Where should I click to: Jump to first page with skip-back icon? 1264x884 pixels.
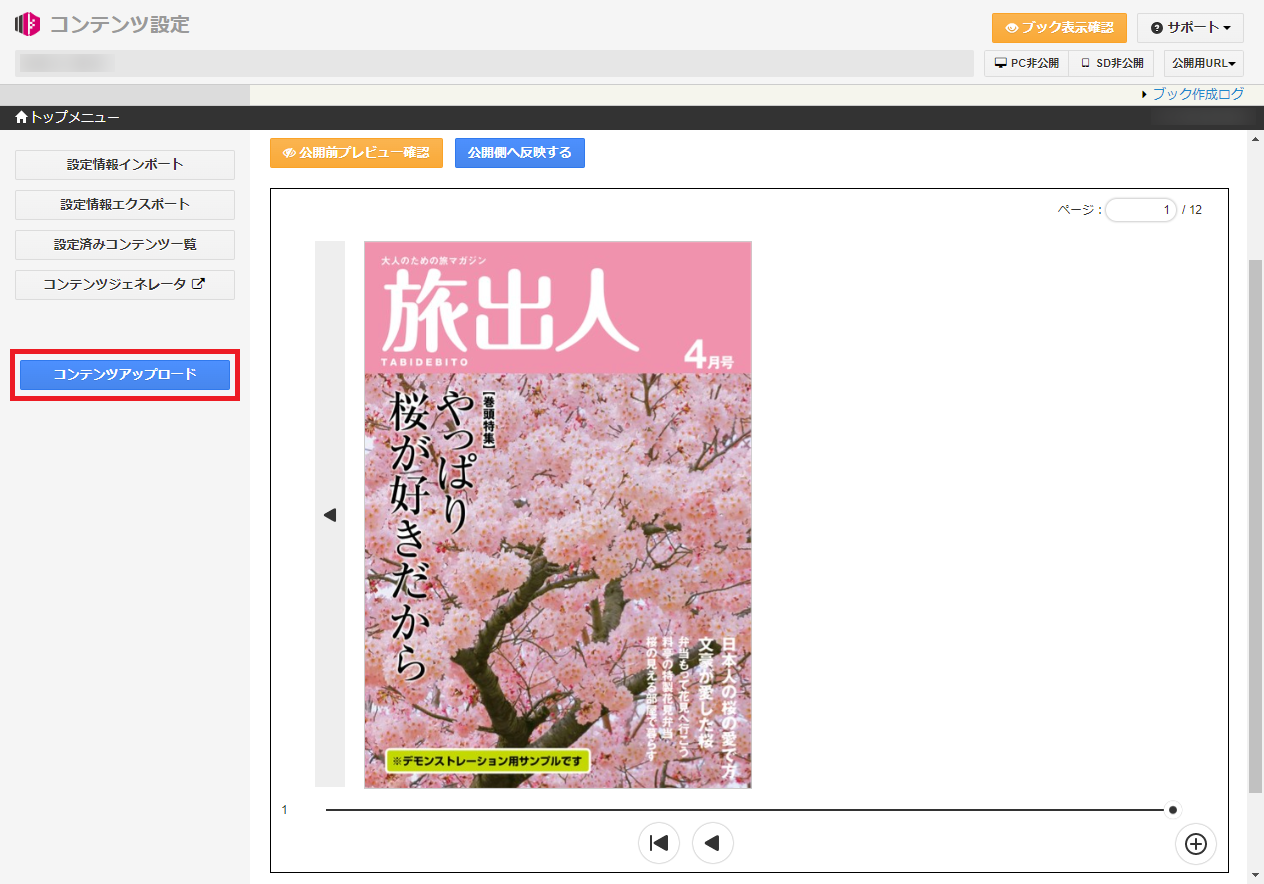[659, 843]
